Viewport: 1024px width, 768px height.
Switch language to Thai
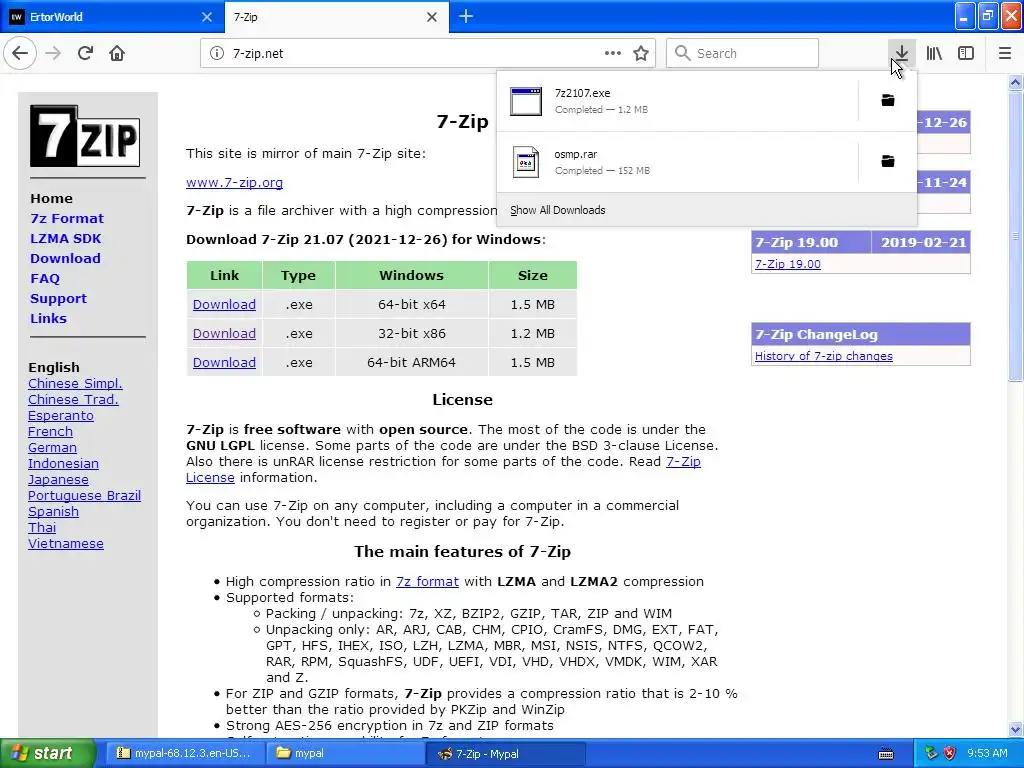click(x=42, y=527)
